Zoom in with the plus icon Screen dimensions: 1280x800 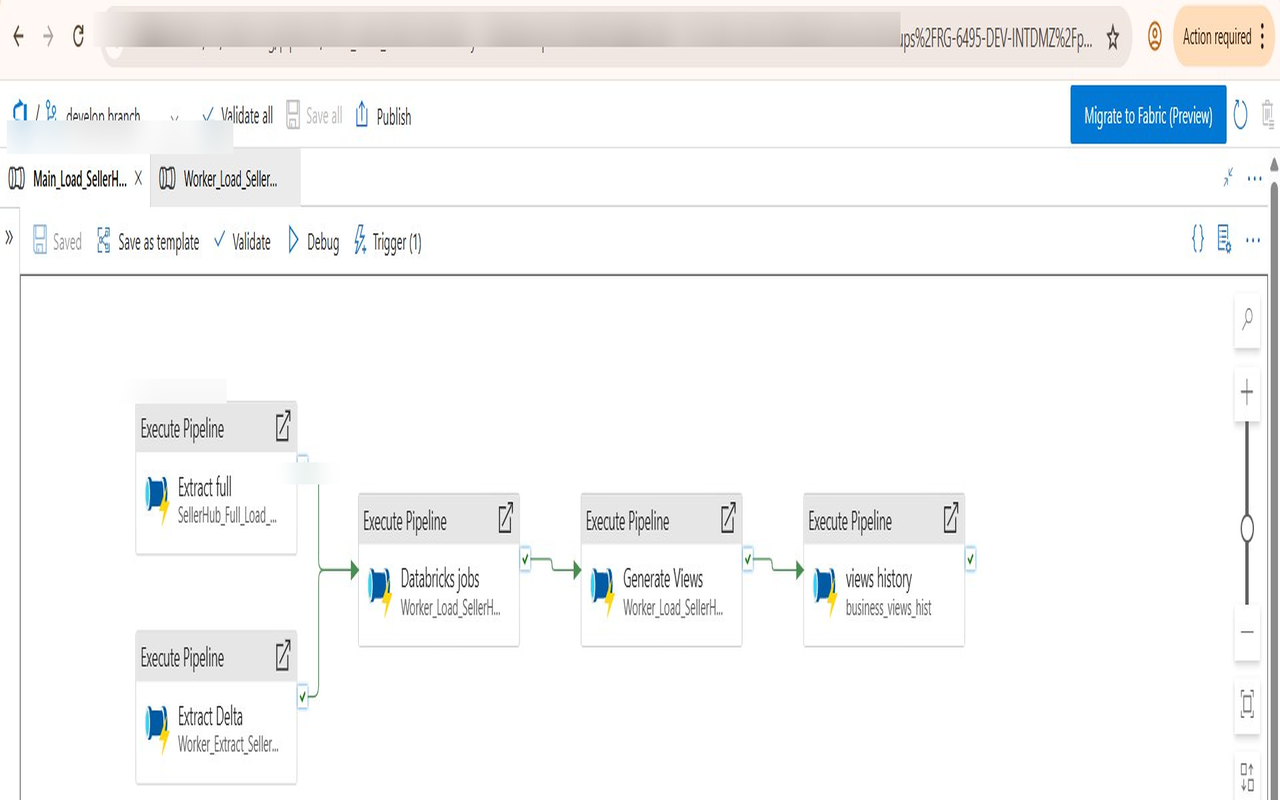(1247, 392)
